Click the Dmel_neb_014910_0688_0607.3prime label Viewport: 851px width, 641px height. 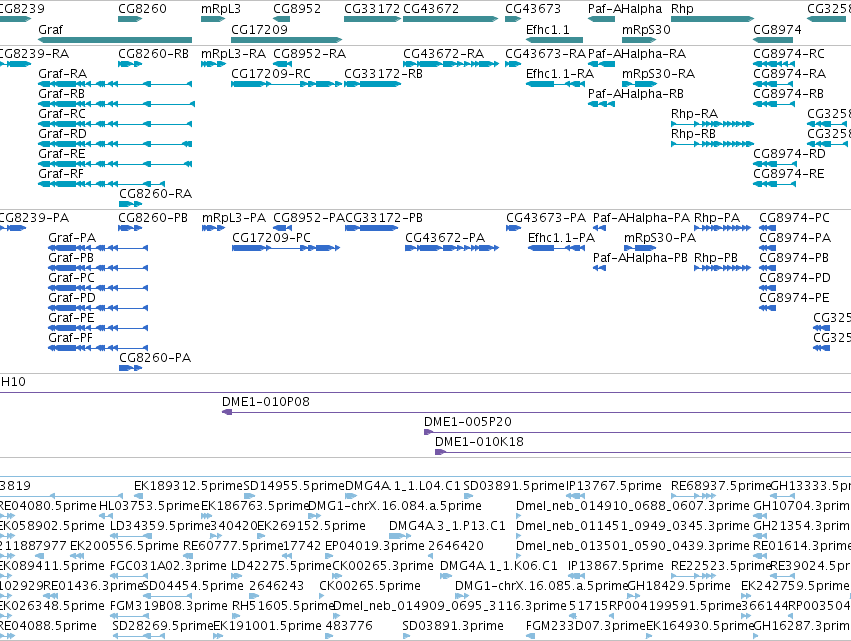(632, 506)
